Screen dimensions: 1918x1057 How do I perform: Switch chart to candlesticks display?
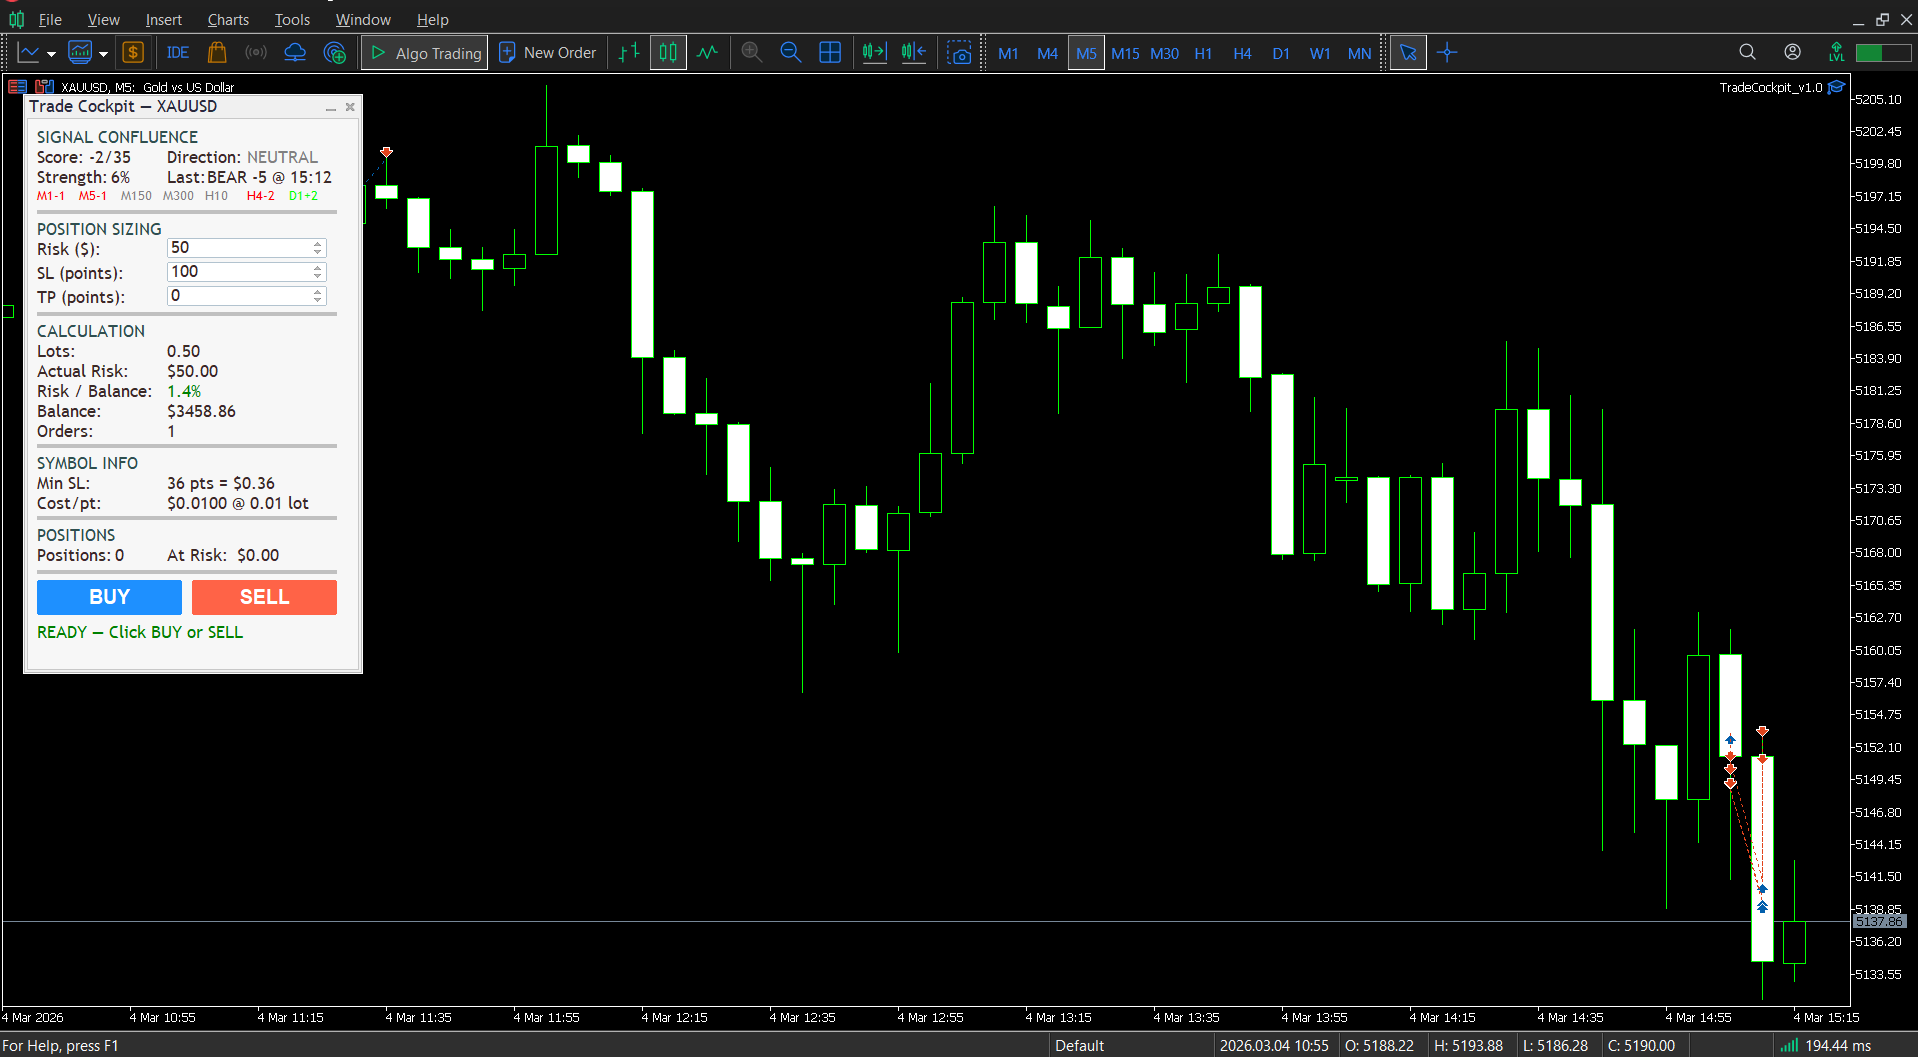point(667,53)
